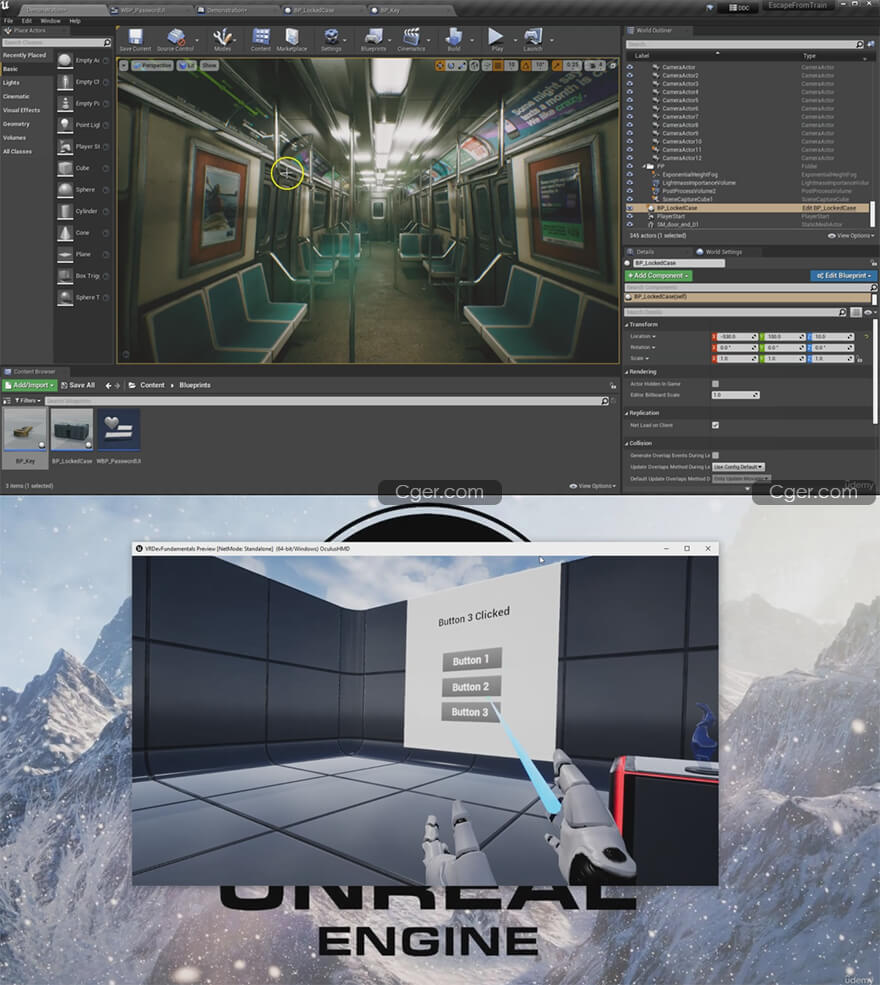Select the Sphere Trigger placement icon
Viewport: 880px width, 985px height.
[x=65, y=298]
